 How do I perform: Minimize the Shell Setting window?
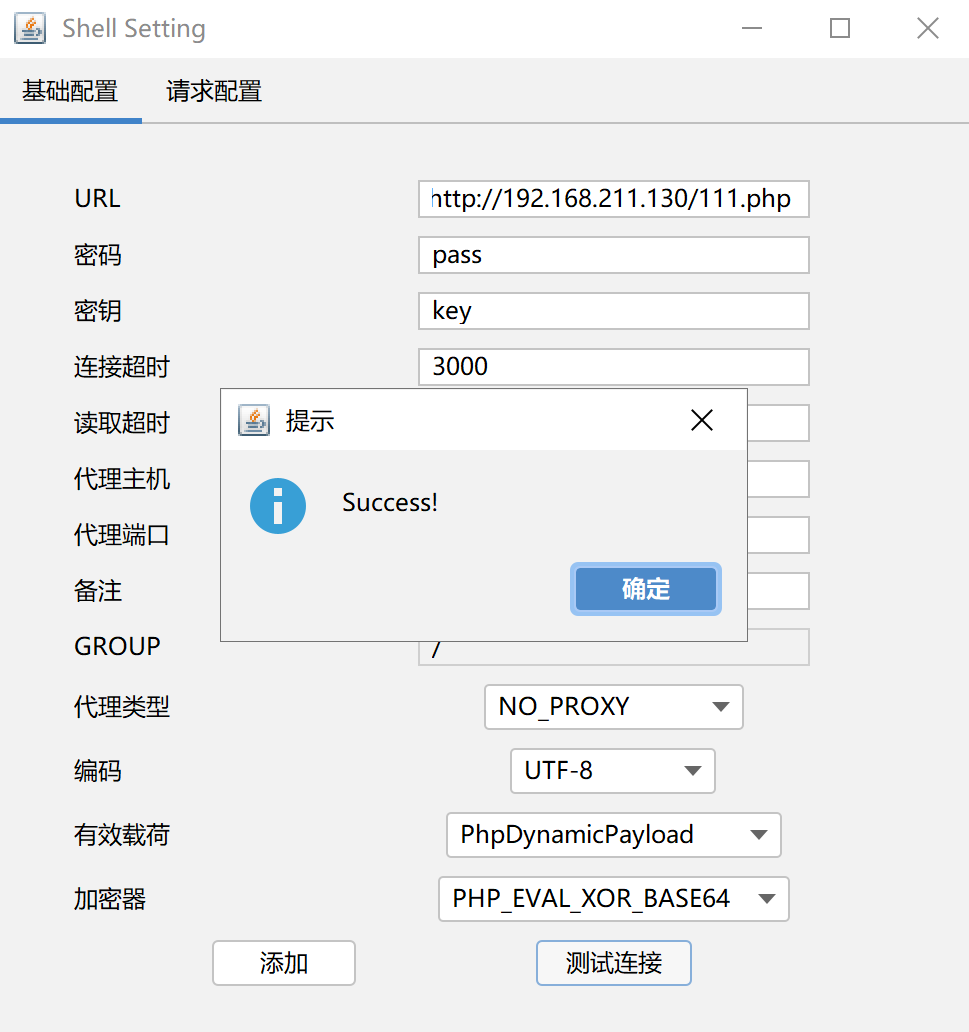[x=751, y=28]
